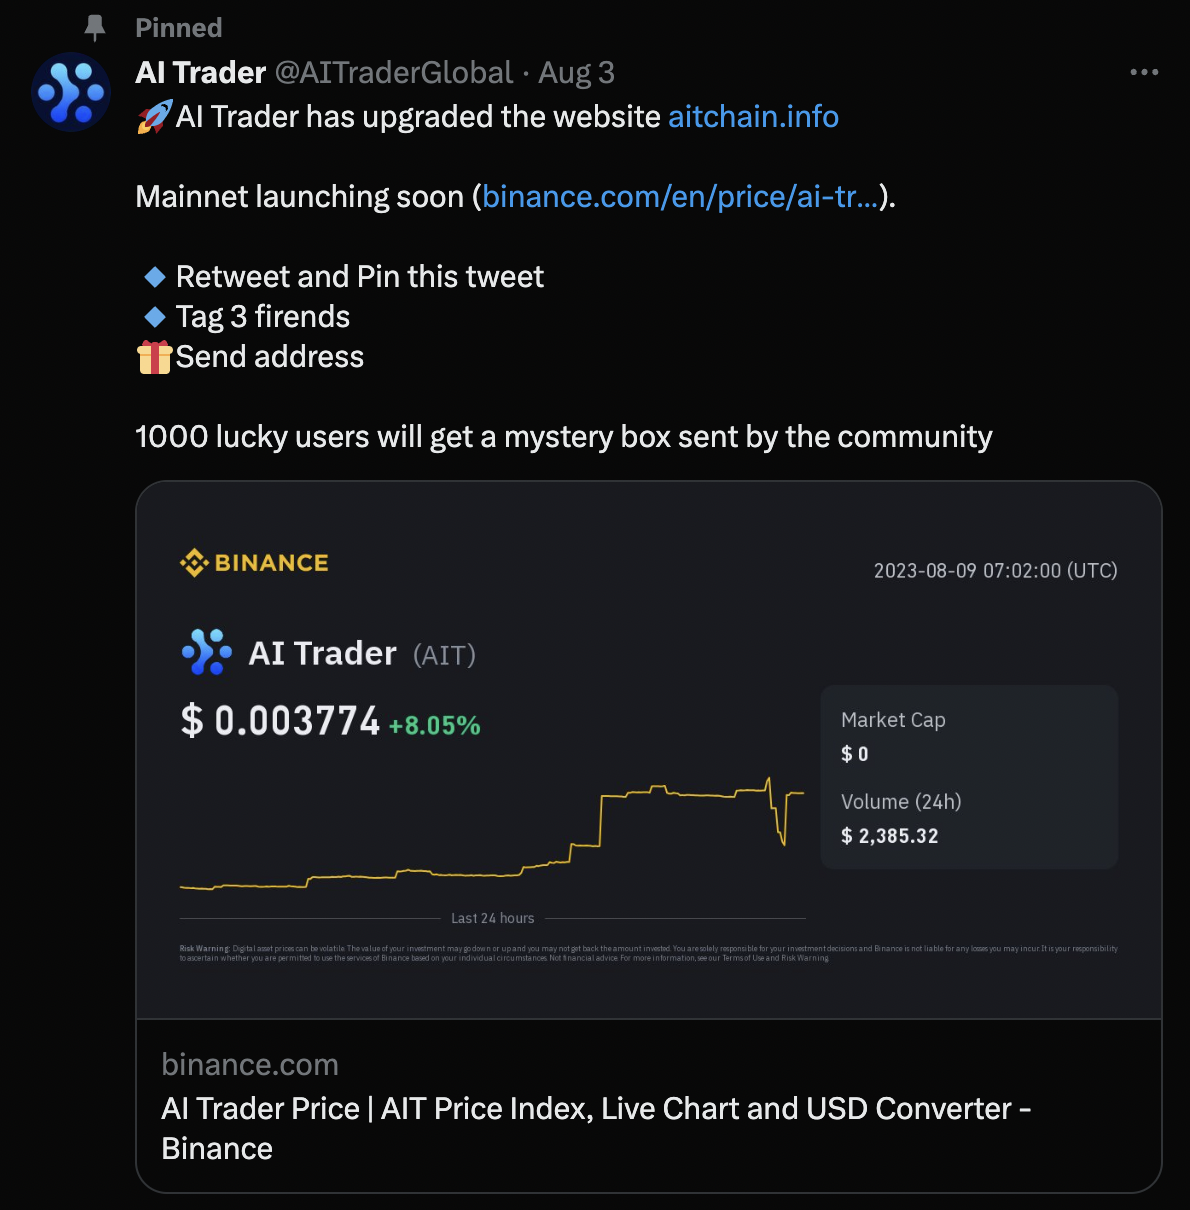Viewport: 1190px width, 1210px height.
Task: Click the blue diamond beside Tag 3 firends
Action: tap(155, 317)
